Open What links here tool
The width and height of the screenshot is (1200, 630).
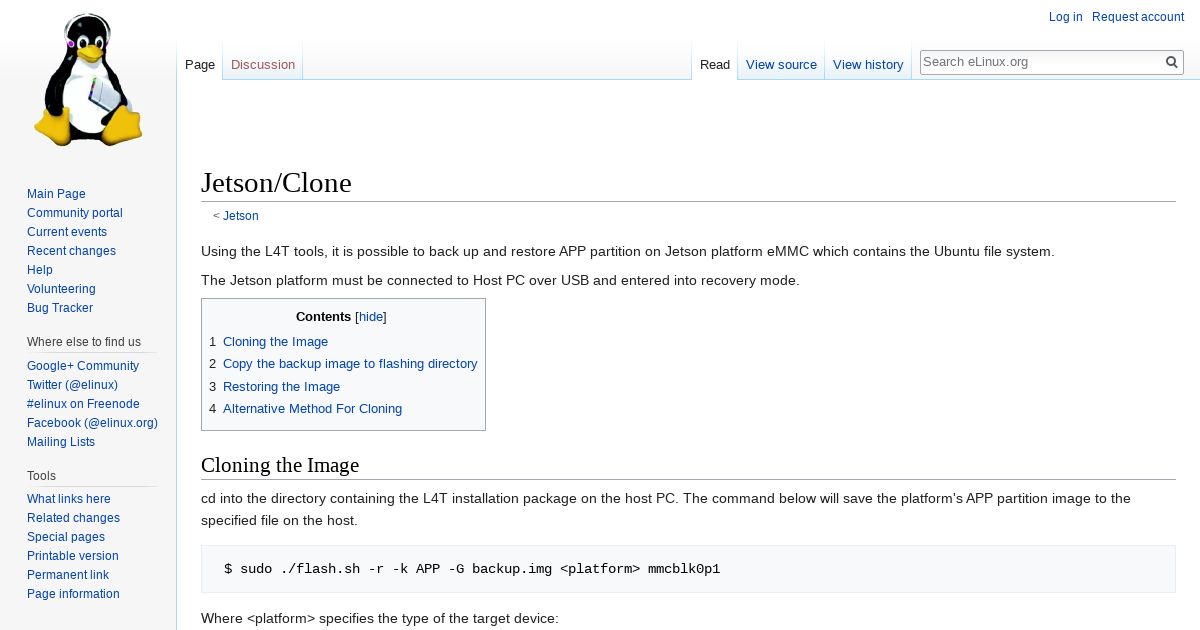coord(69,499)
